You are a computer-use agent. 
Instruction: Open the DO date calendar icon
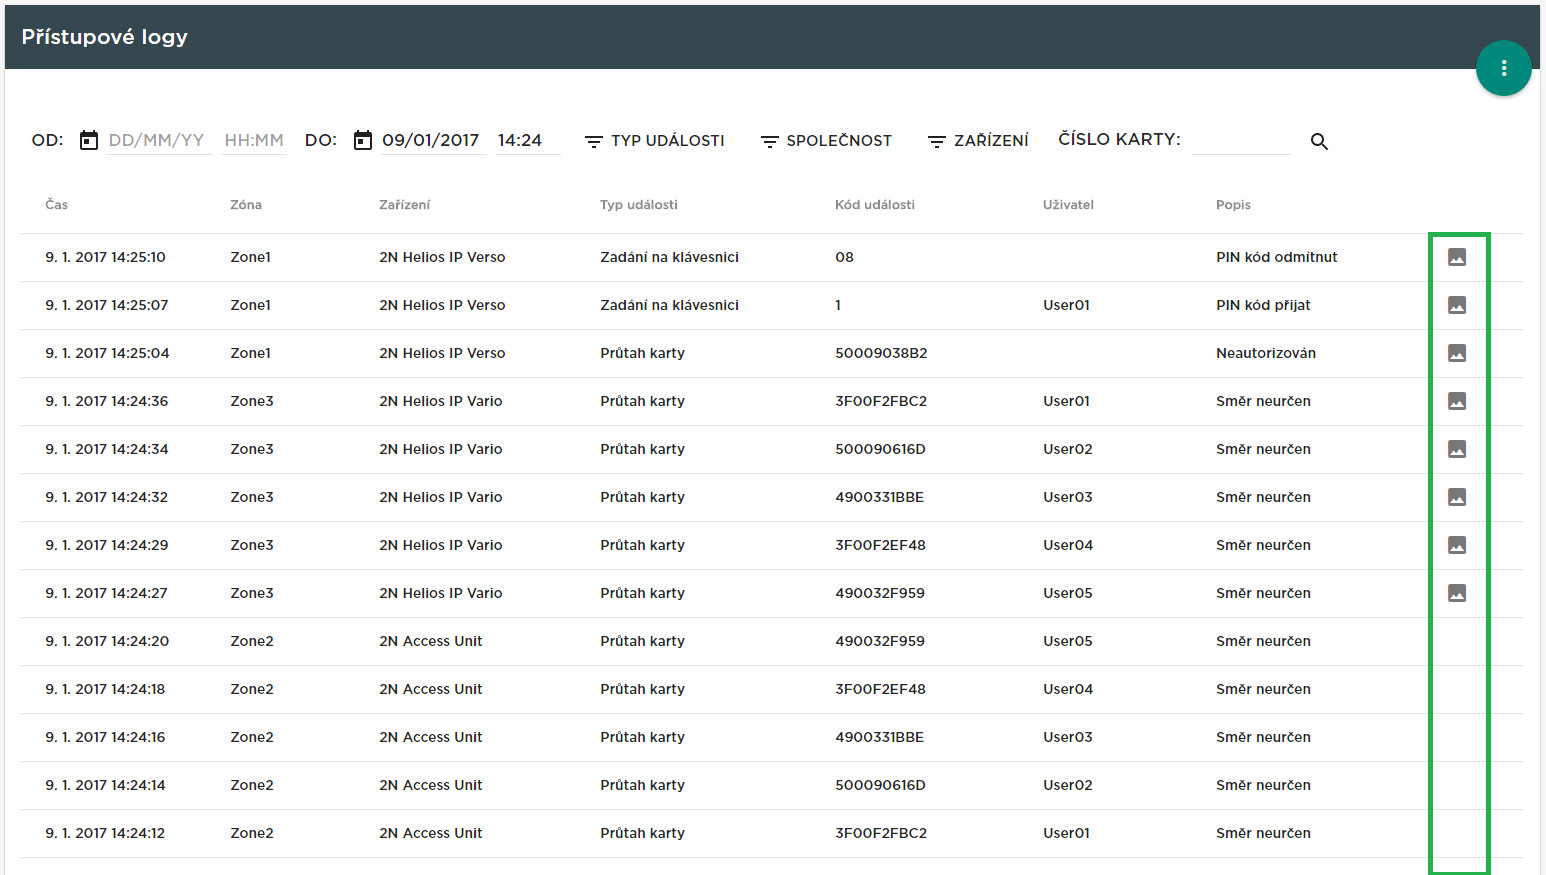click(x=363, y=140)
